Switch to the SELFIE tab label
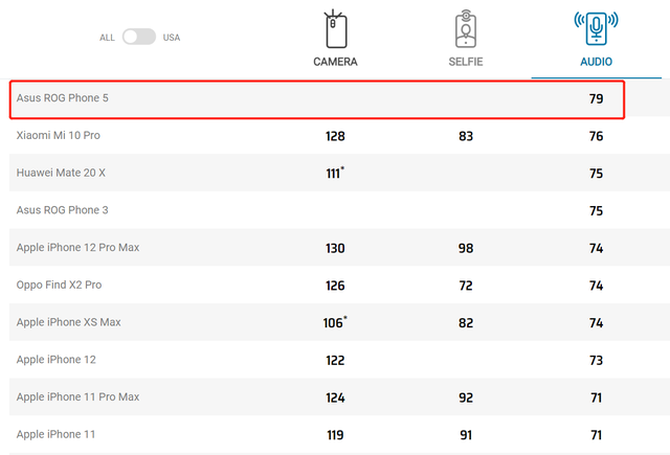 point(466,62)
